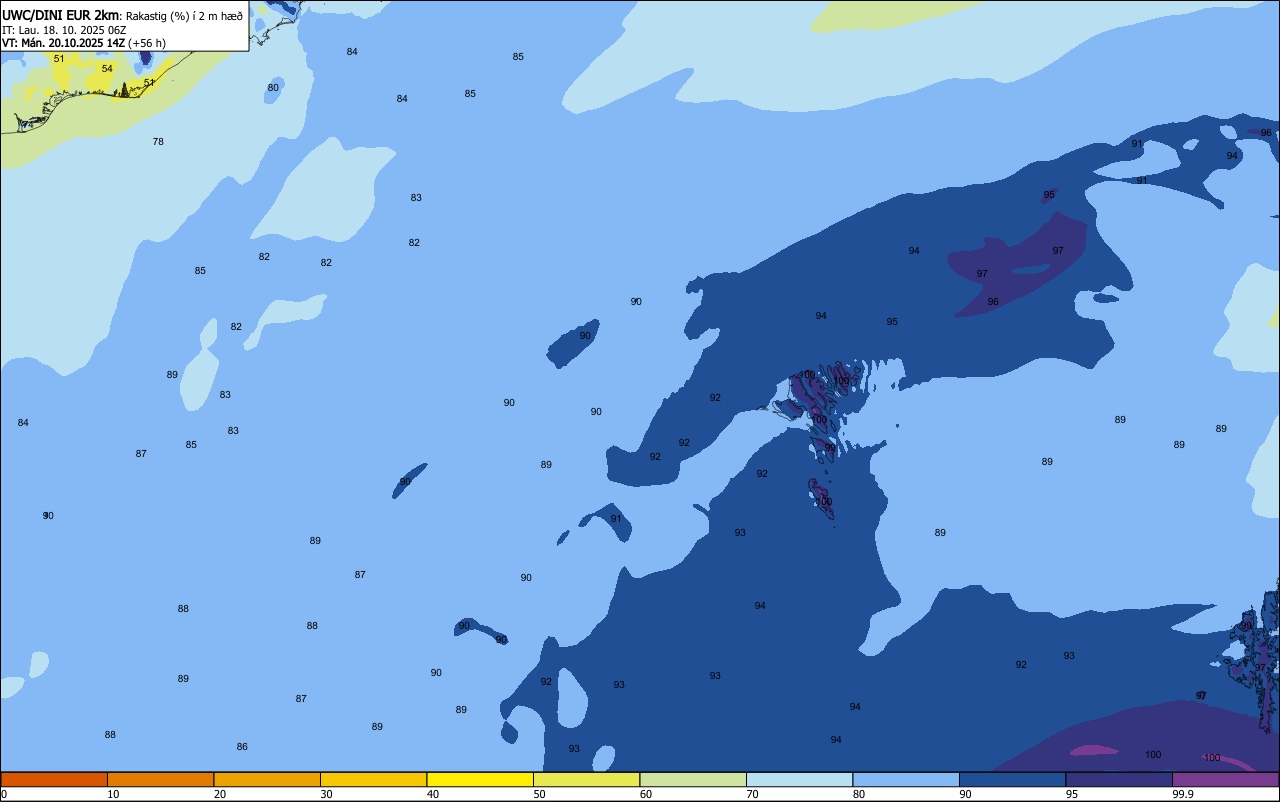Click the orange 10–20 legend swatch

(x=160, y=779)
